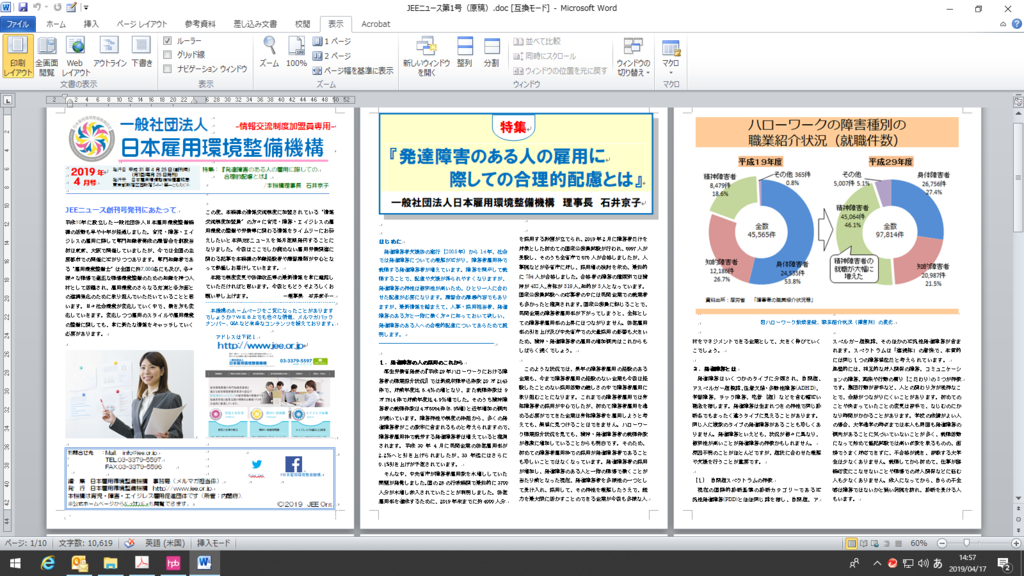Open undo history dropdown arrow

(x=46, y=8)
